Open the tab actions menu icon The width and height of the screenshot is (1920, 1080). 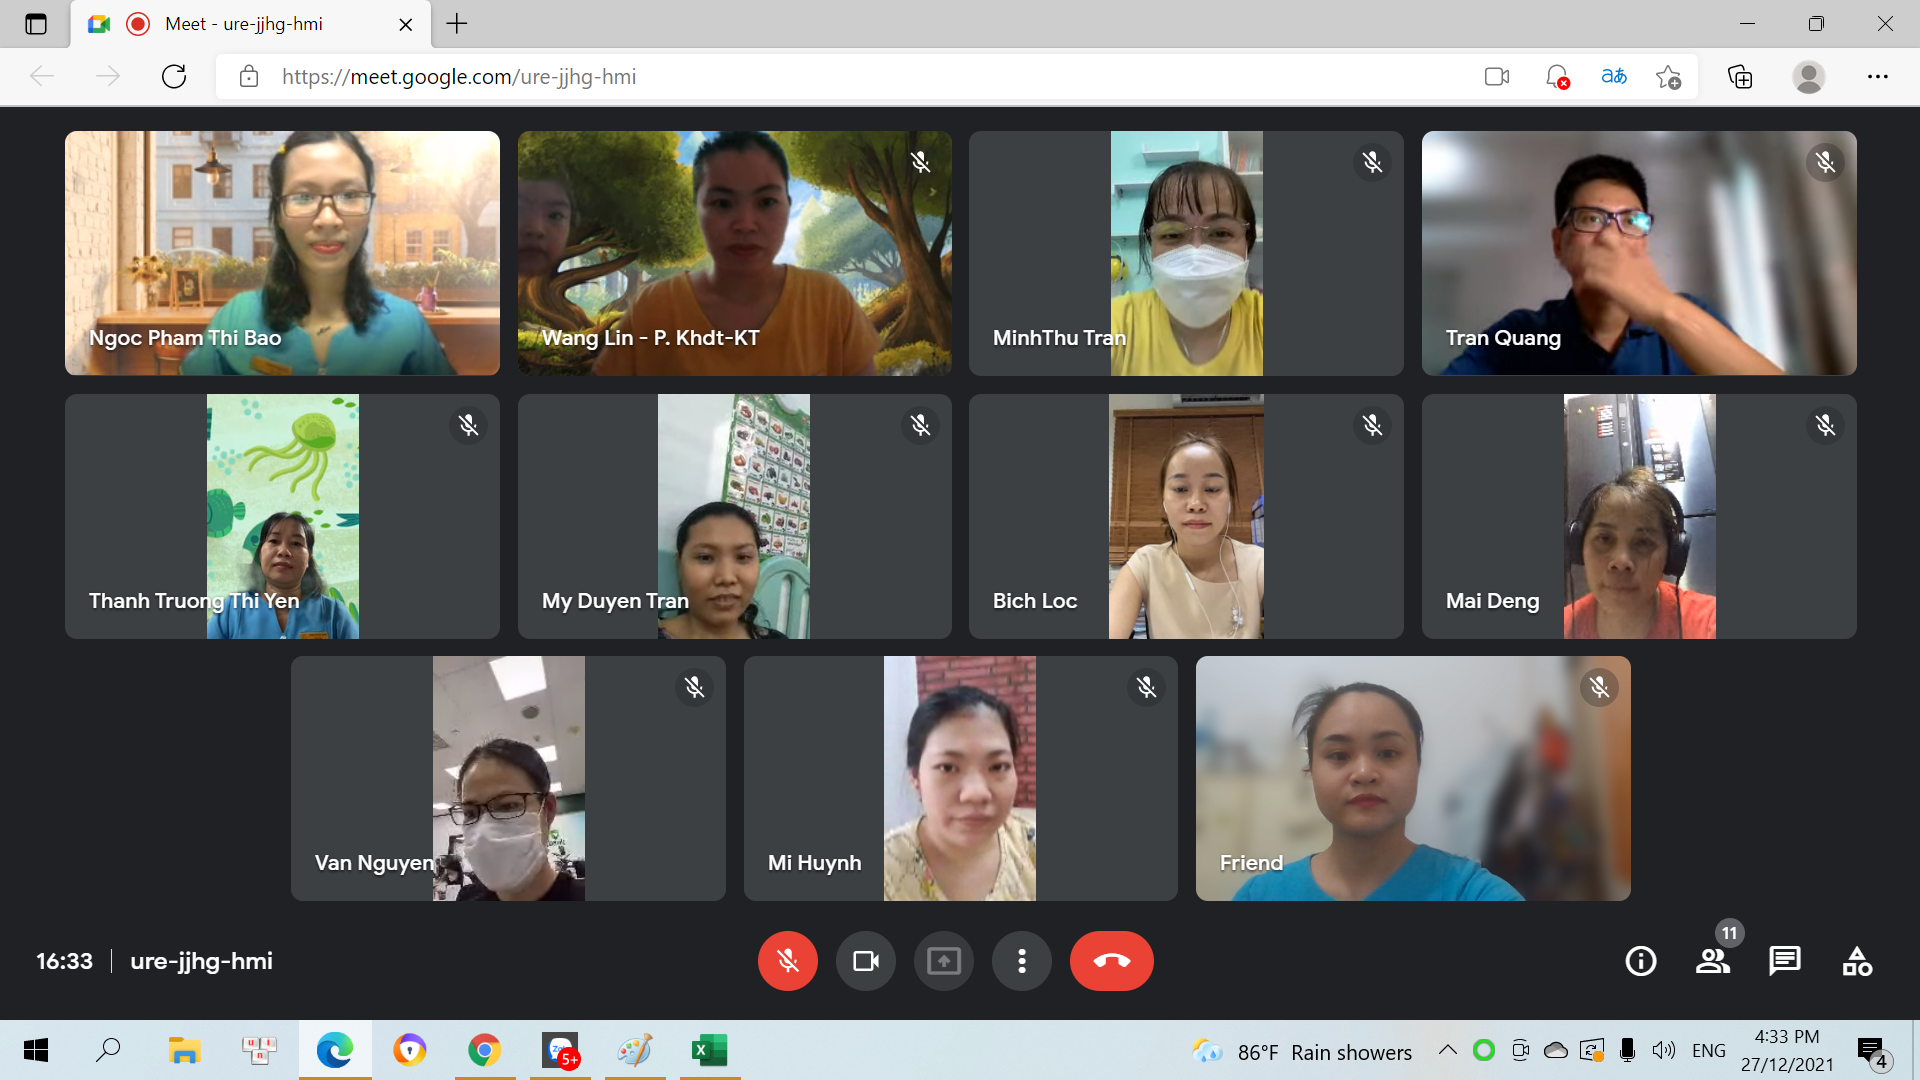[36, 24]
